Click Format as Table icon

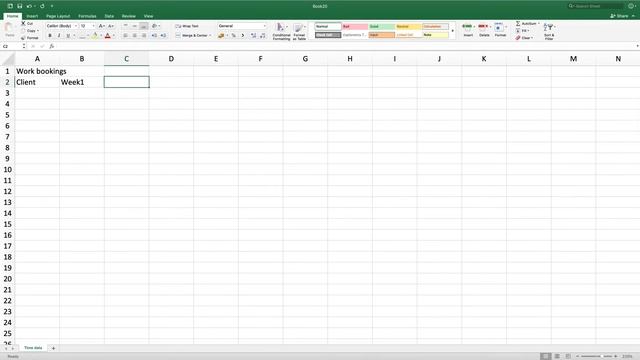[299, 31]
